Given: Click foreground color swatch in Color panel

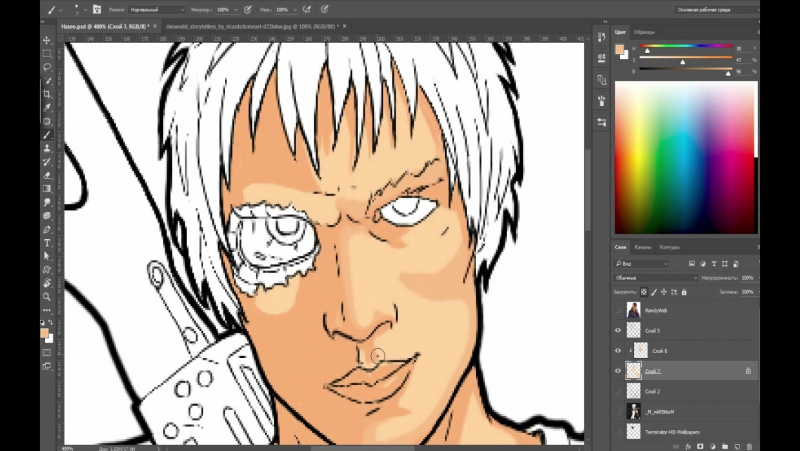Looking at the screenshot, I should (619, 49).
